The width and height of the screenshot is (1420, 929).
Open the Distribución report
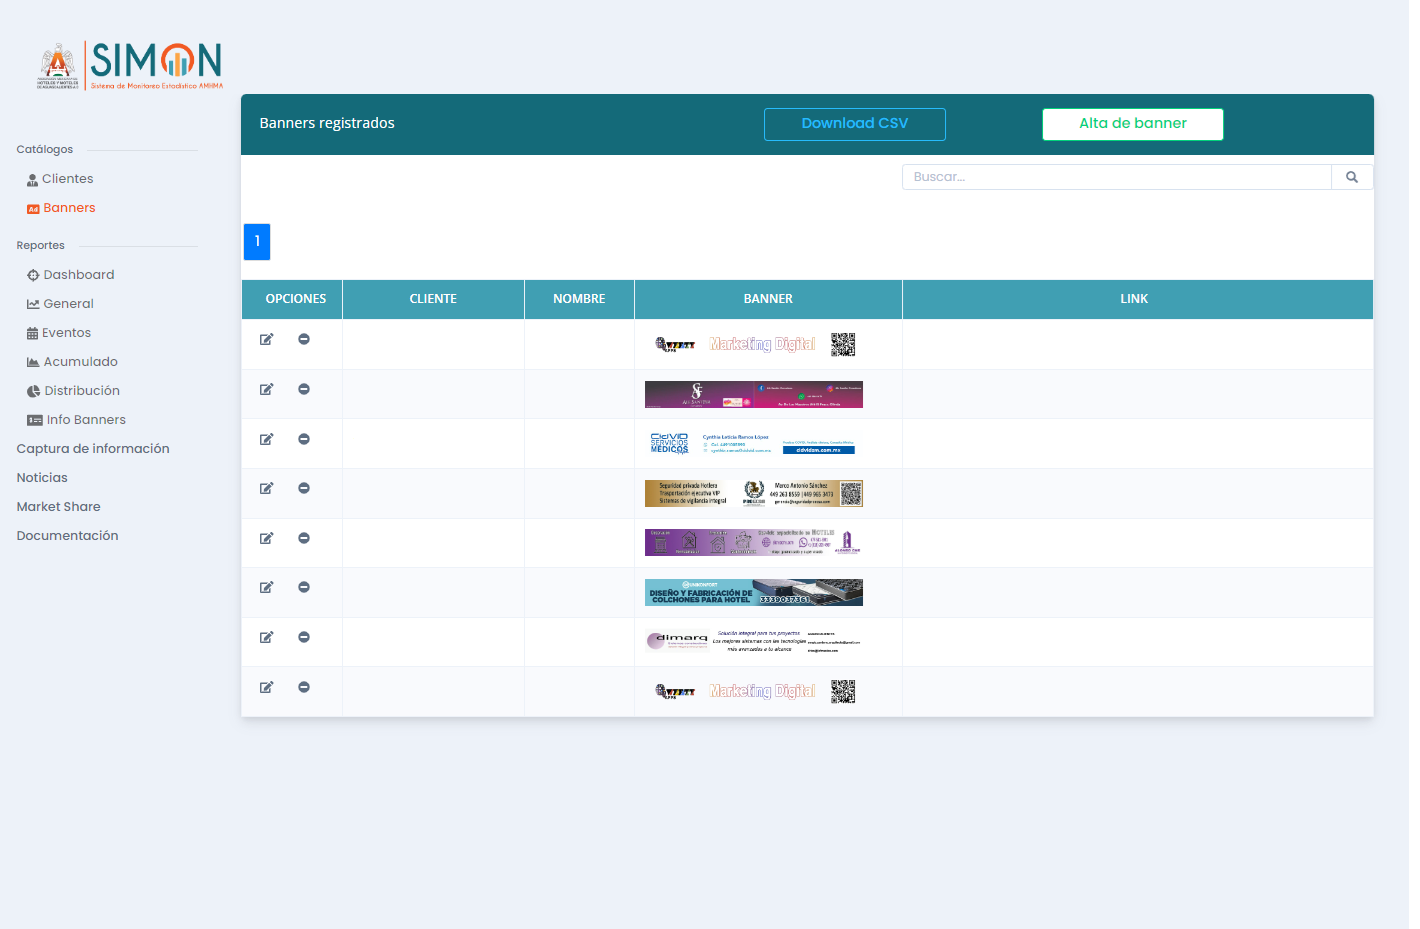81,391
